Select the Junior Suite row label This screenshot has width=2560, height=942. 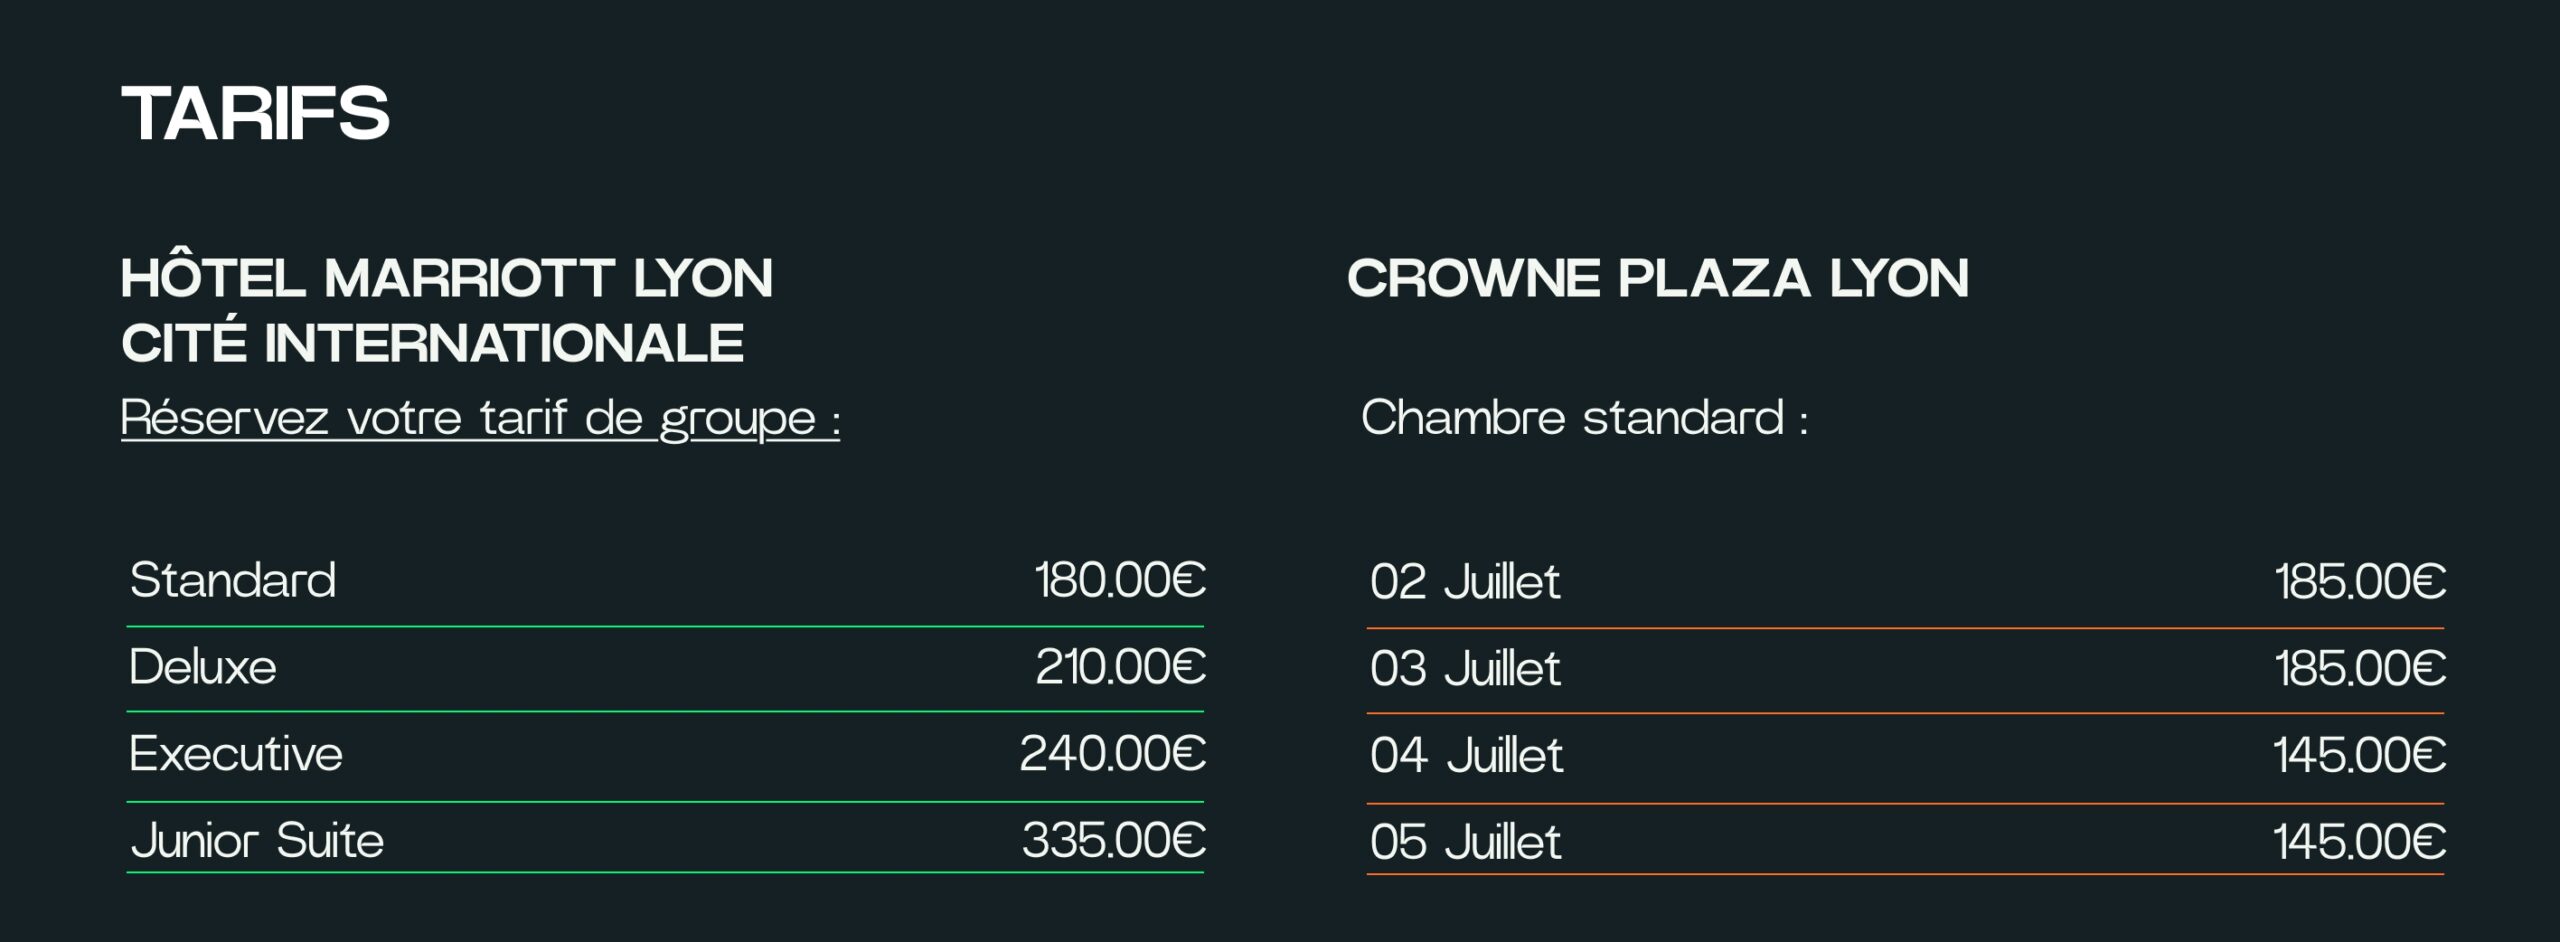coord(257,840)
